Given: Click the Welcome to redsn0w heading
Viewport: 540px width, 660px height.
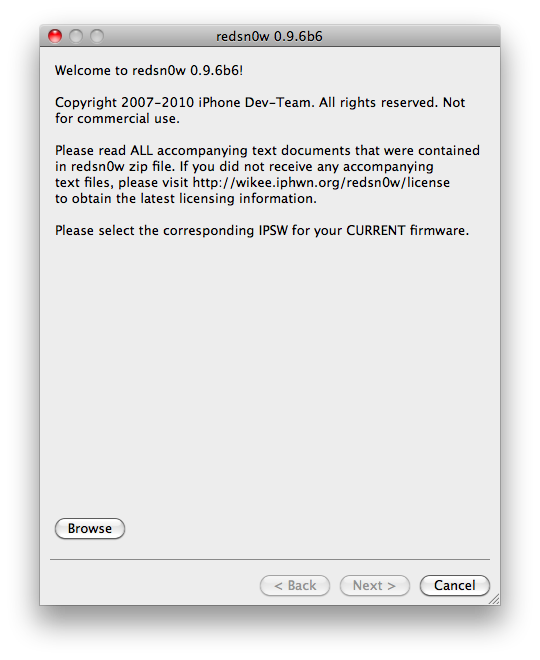Looking at the screenshot, I should click(x=149, y=70).
